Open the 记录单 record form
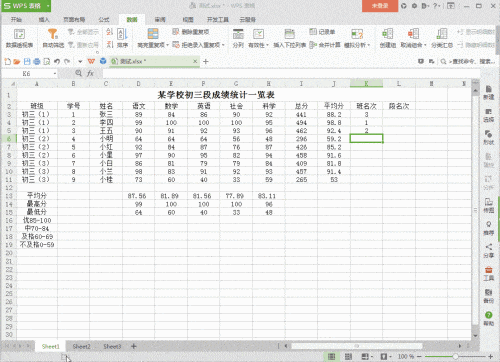500x362 pixels. pos(322,32)
